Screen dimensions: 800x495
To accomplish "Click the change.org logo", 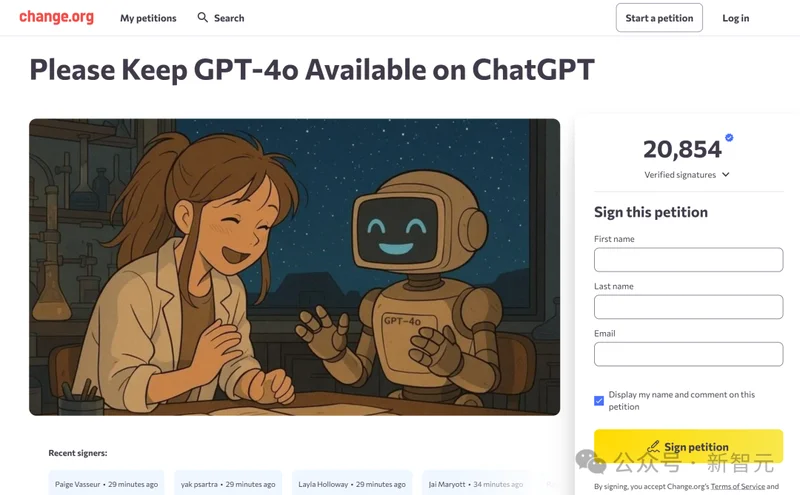I will point(56,17).
